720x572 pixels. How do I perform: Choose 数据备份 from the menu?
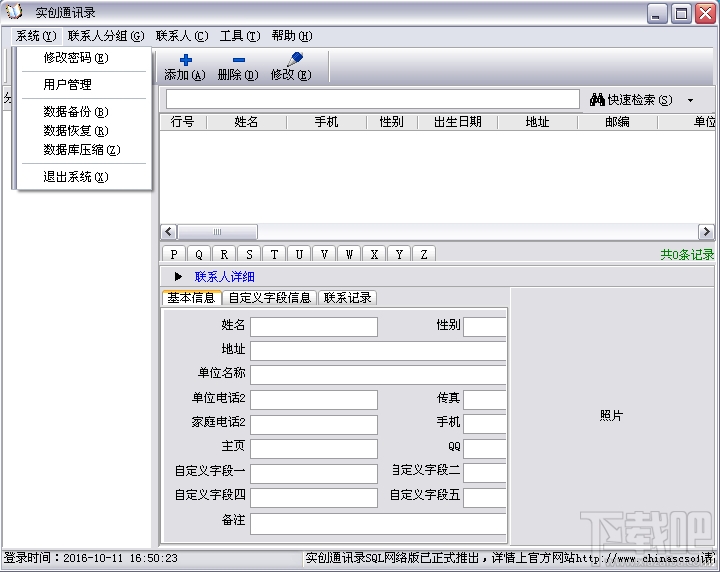coord(84,112)
